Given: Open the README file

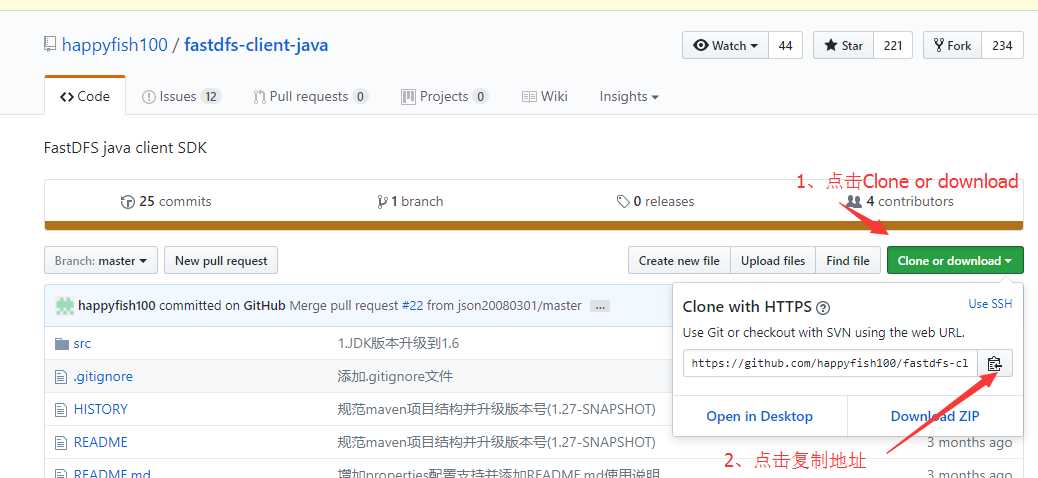Looking at the screenshot, I should click(x=101, y=442).
